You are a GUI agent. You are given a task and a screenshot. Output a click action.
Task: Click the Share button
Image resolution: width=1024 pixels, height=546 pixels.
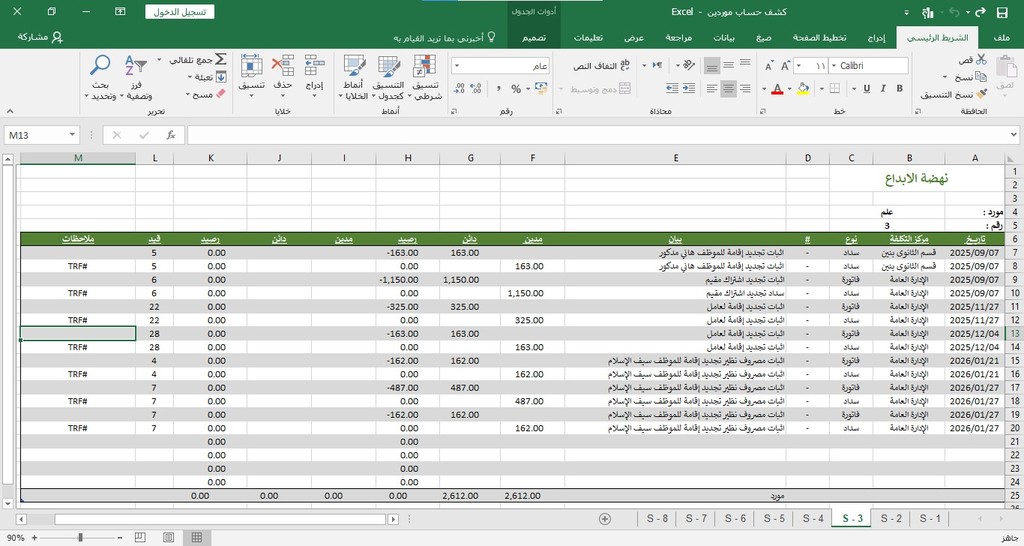pos(40,37)
